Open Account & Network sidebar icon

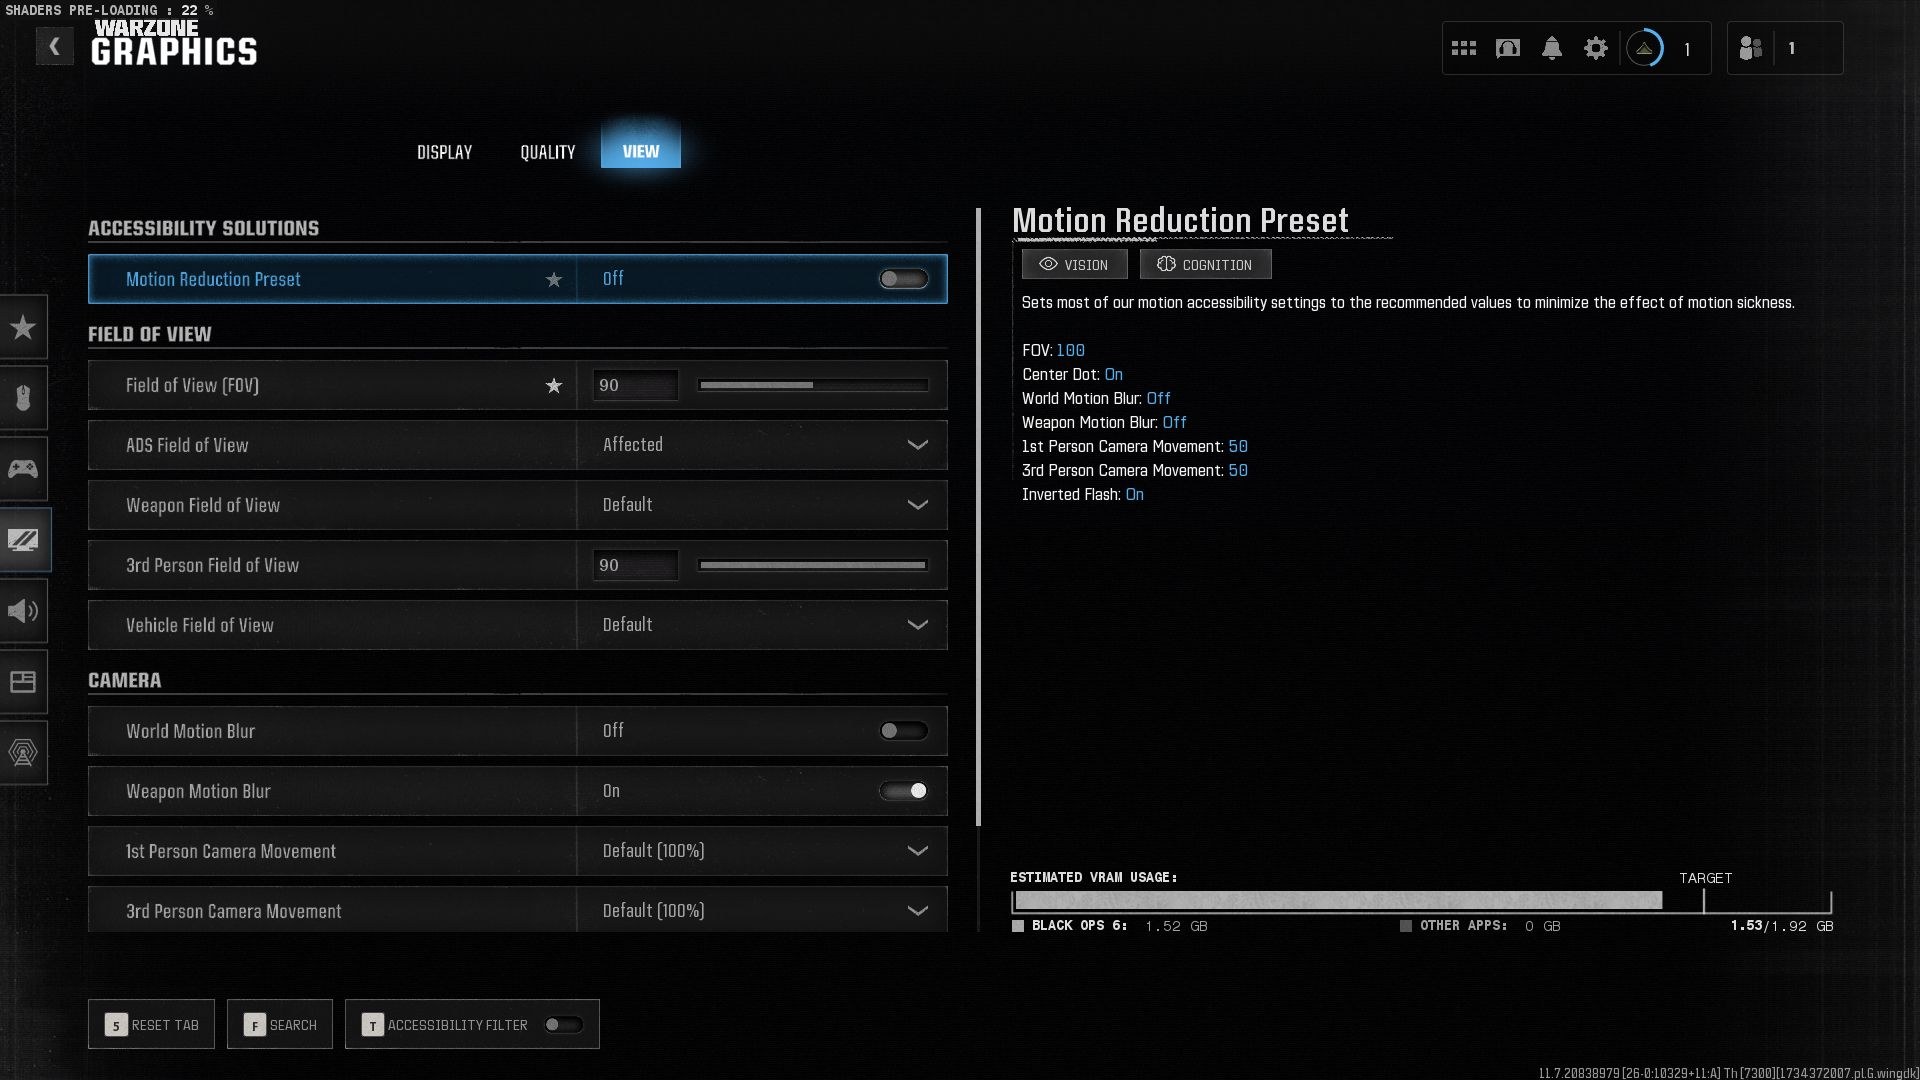pos(23,753)
